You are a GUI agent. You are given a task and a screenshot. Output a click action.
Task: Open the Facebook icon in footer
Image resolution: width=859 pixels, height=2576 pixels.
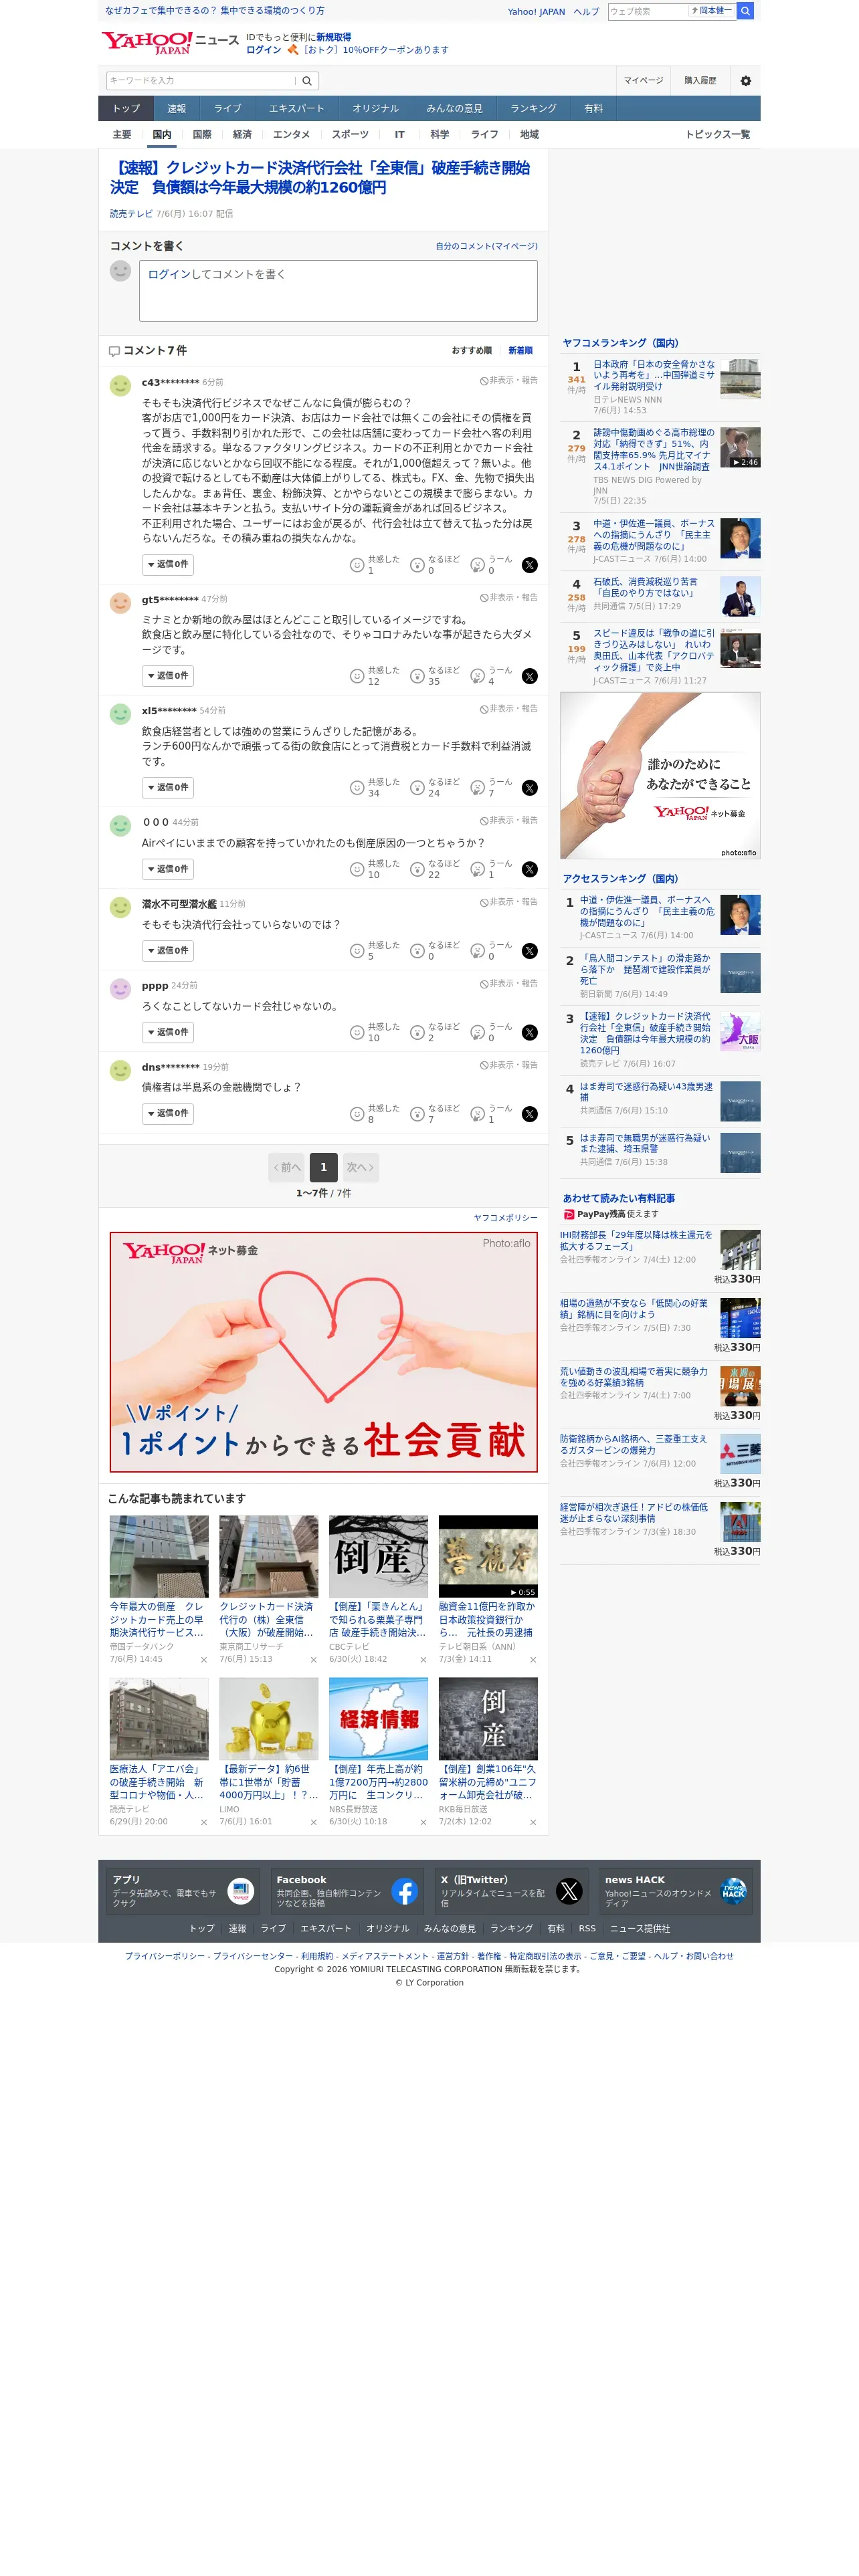pos(404,1891)
